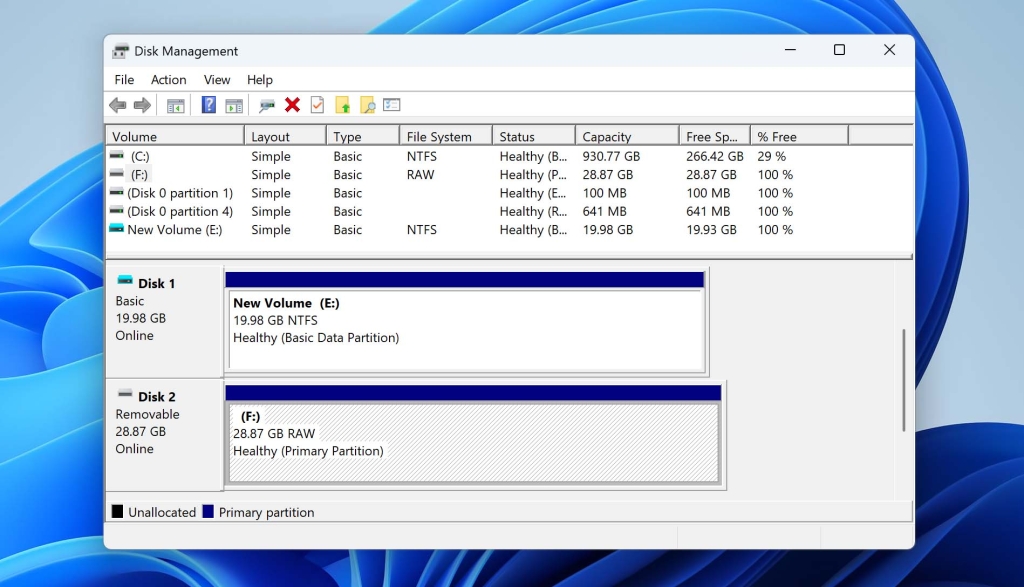
Task: Select the (C:) volume row
Action: pyautogui.click(x=509, y=157)
